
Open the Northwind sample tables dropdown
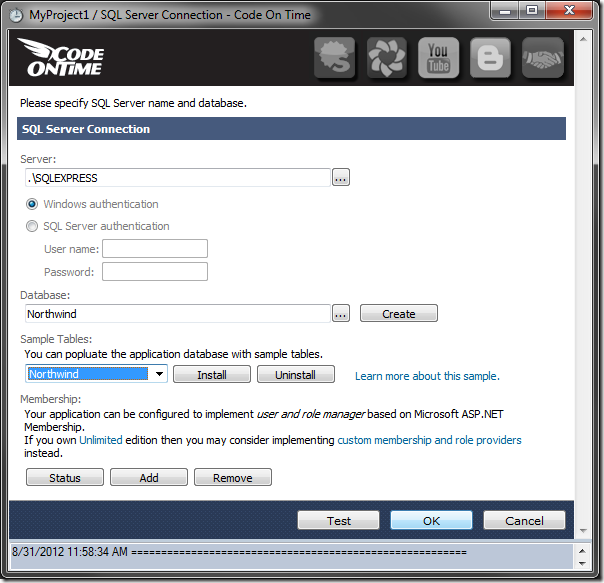tap(96, 374)
